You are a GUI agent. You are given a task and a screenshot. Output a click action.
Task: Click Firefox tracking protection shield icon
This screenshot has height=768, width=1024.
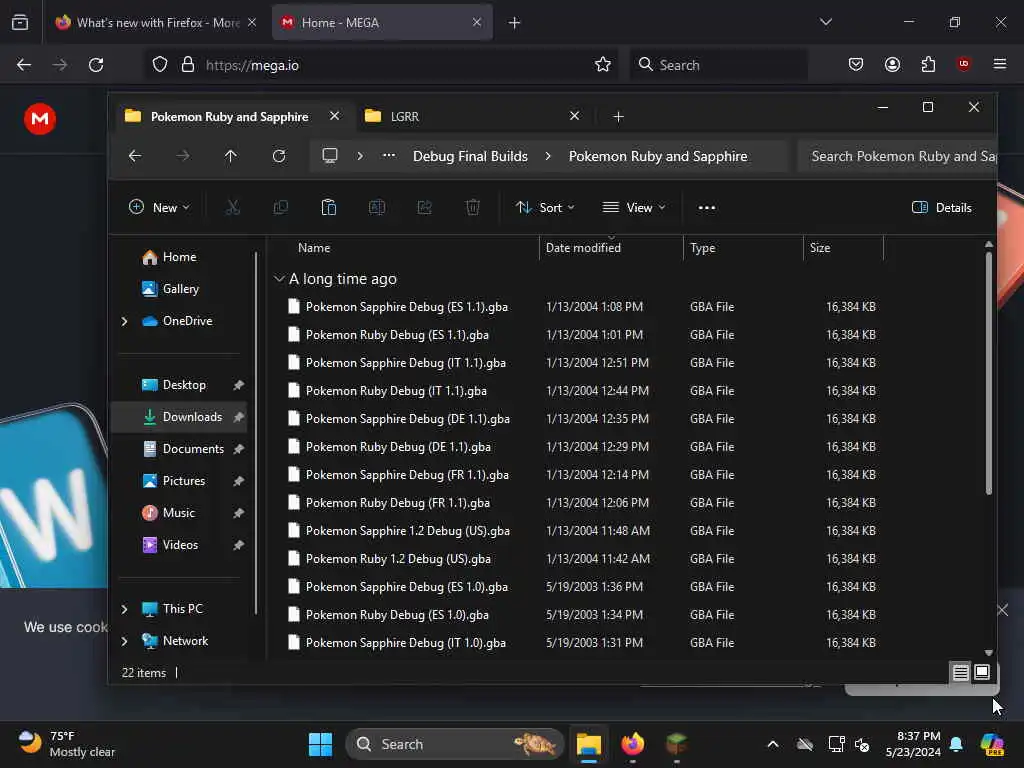click(x=160, y=65)
